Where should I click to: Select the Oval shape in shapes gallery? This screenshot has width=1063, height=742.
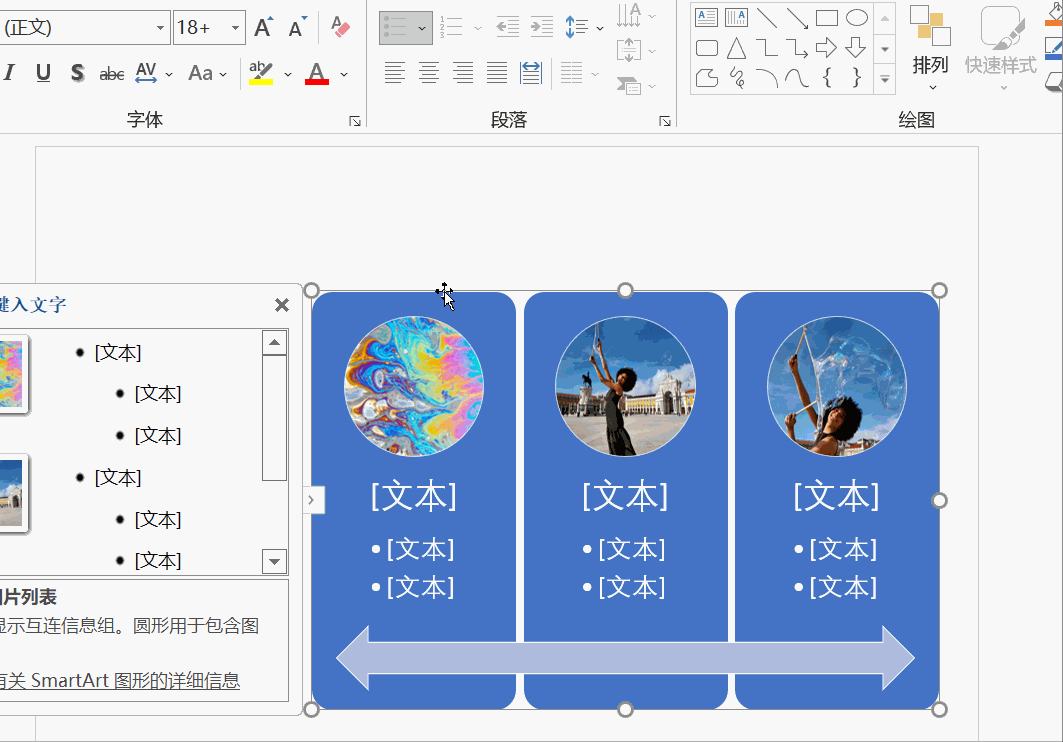click(x=856, y=17)
